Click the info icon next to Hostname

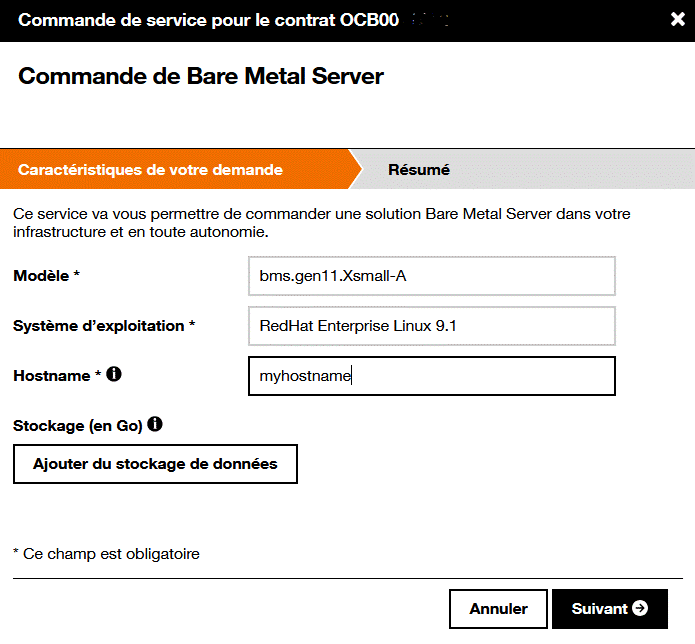click(x=114, y=375)
